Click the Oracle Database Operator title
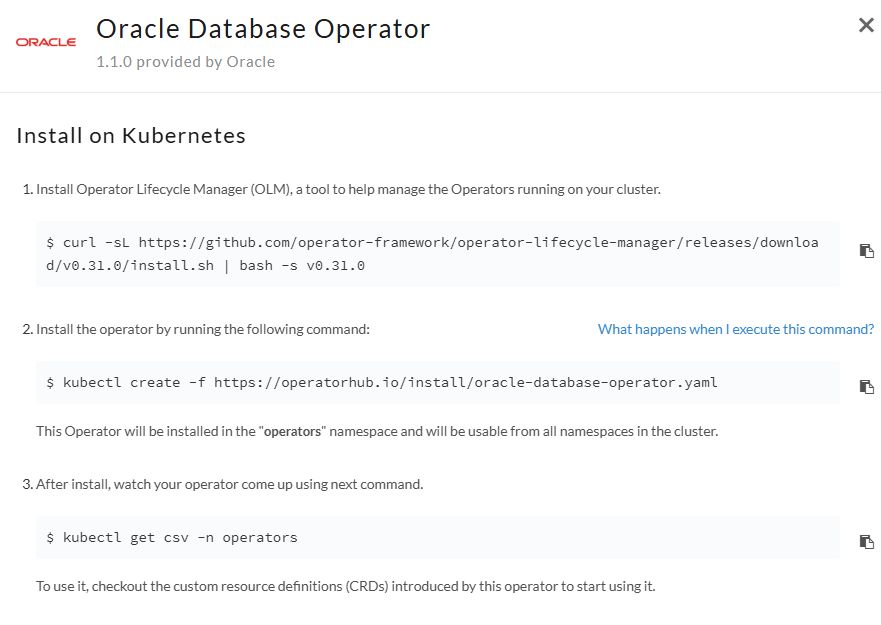Viewport: 881px width, 625px height. click(x=263, y=28)
